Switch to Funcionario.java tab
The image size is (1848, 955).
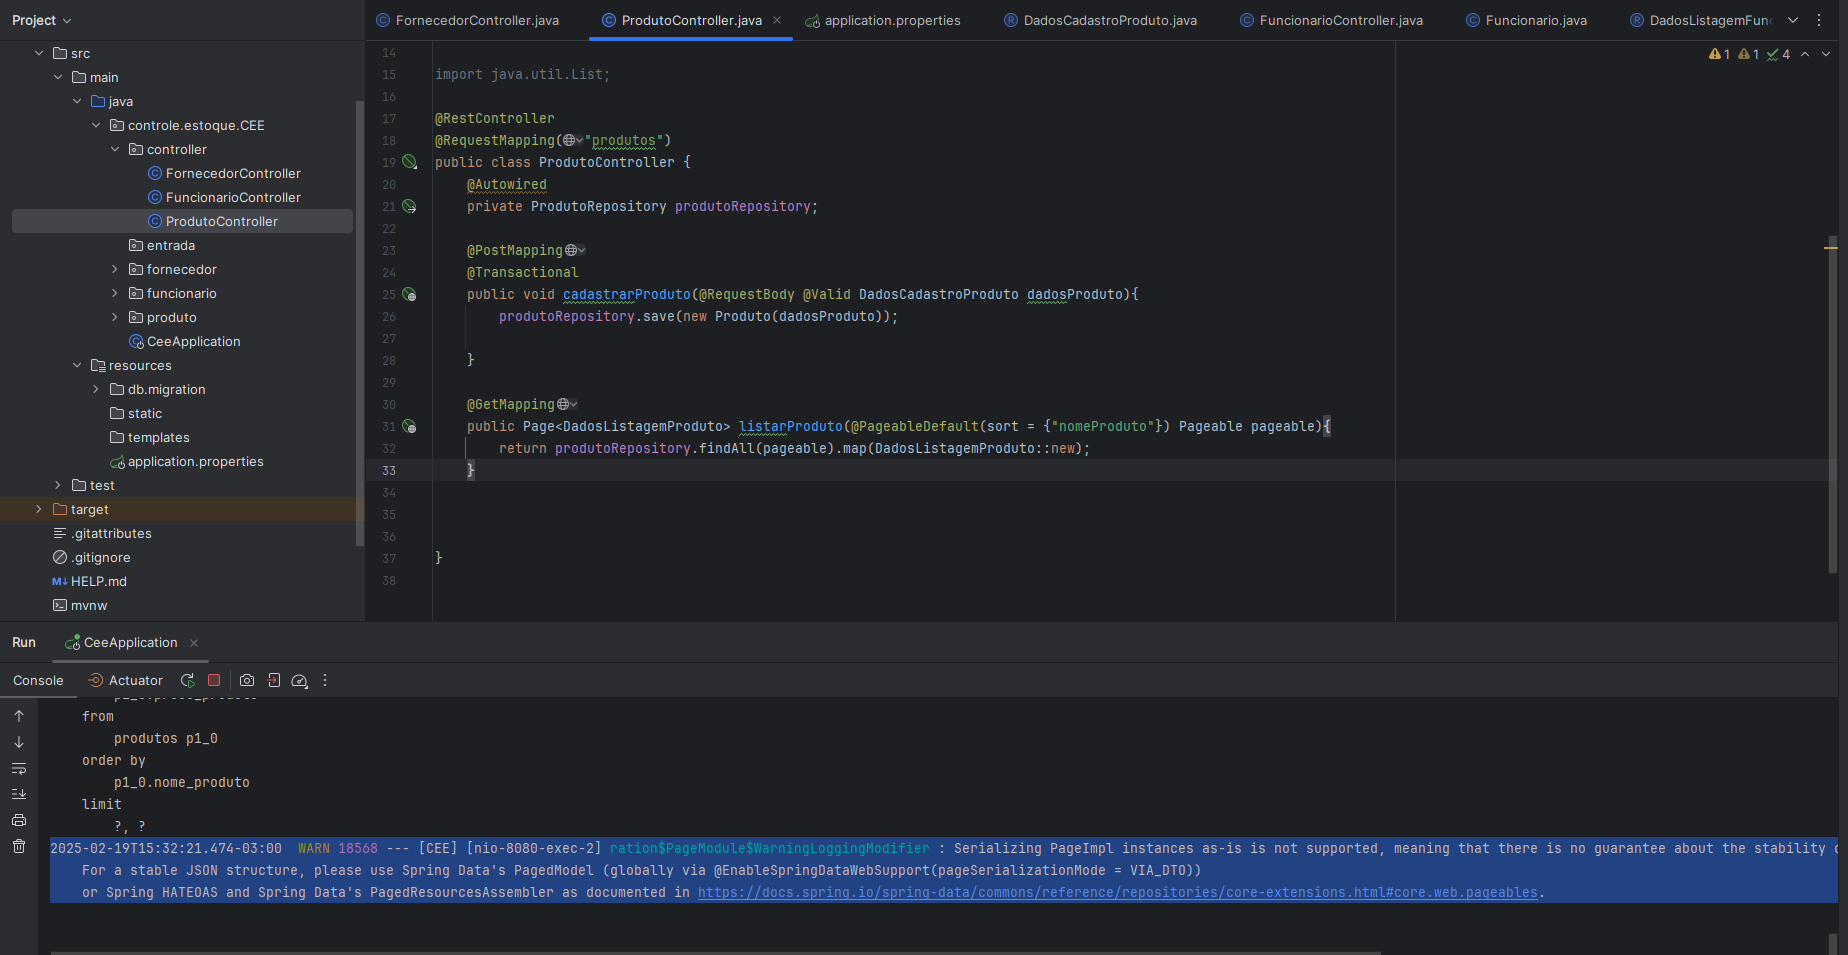1526,20
